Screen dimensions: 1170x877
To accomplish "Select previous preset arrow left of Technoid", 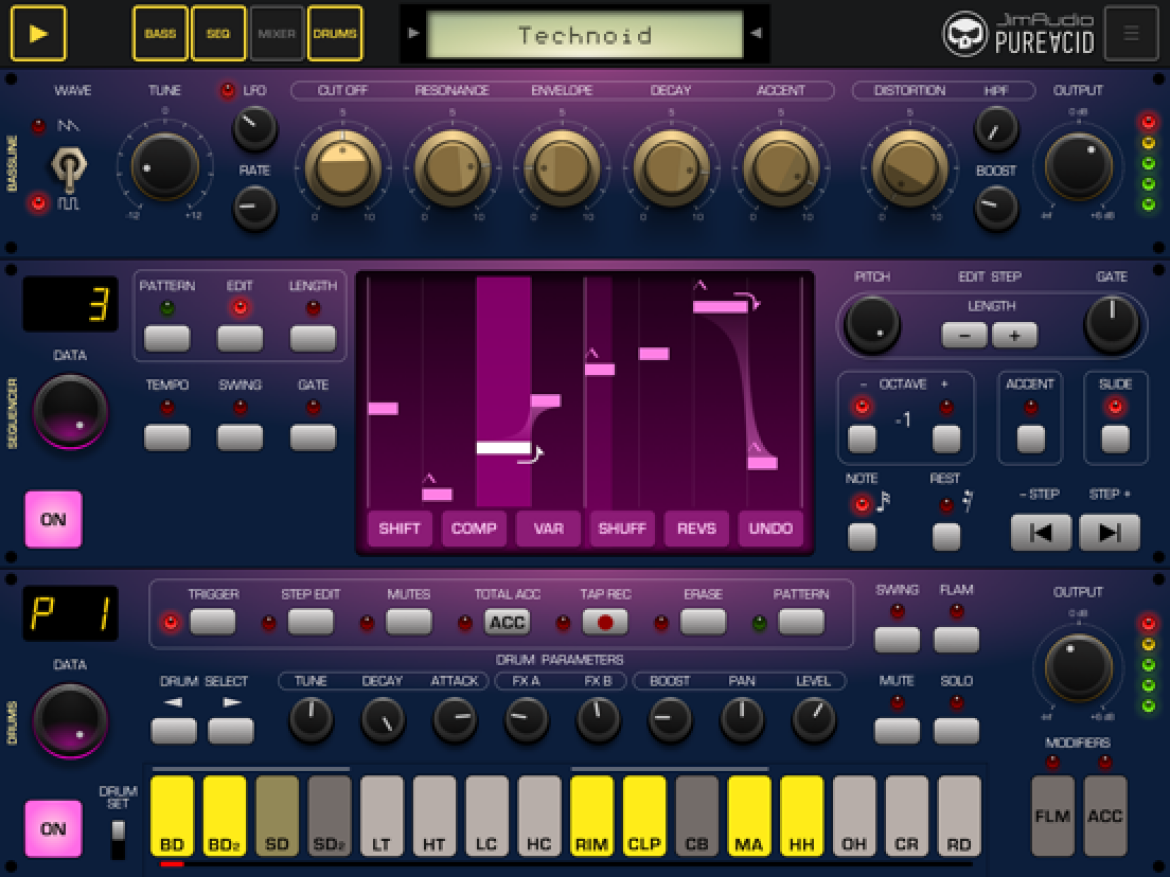I will pos(414,33).
